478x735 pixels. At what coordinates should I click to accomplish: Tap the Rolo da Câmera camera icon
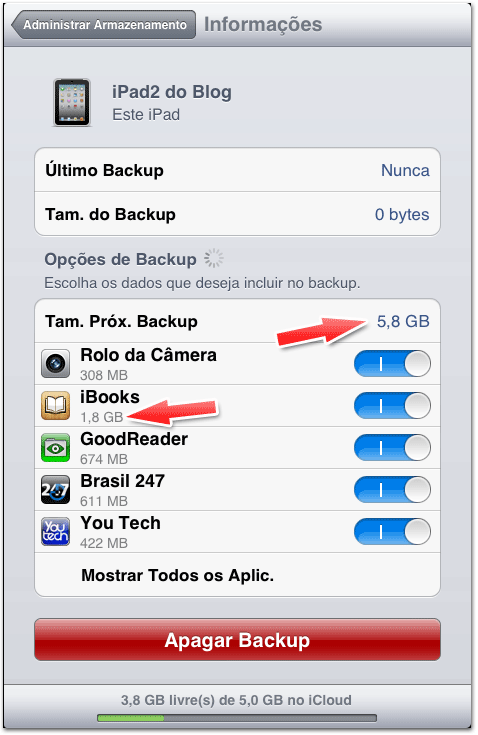pyautogui.click(x=55, y=363)
